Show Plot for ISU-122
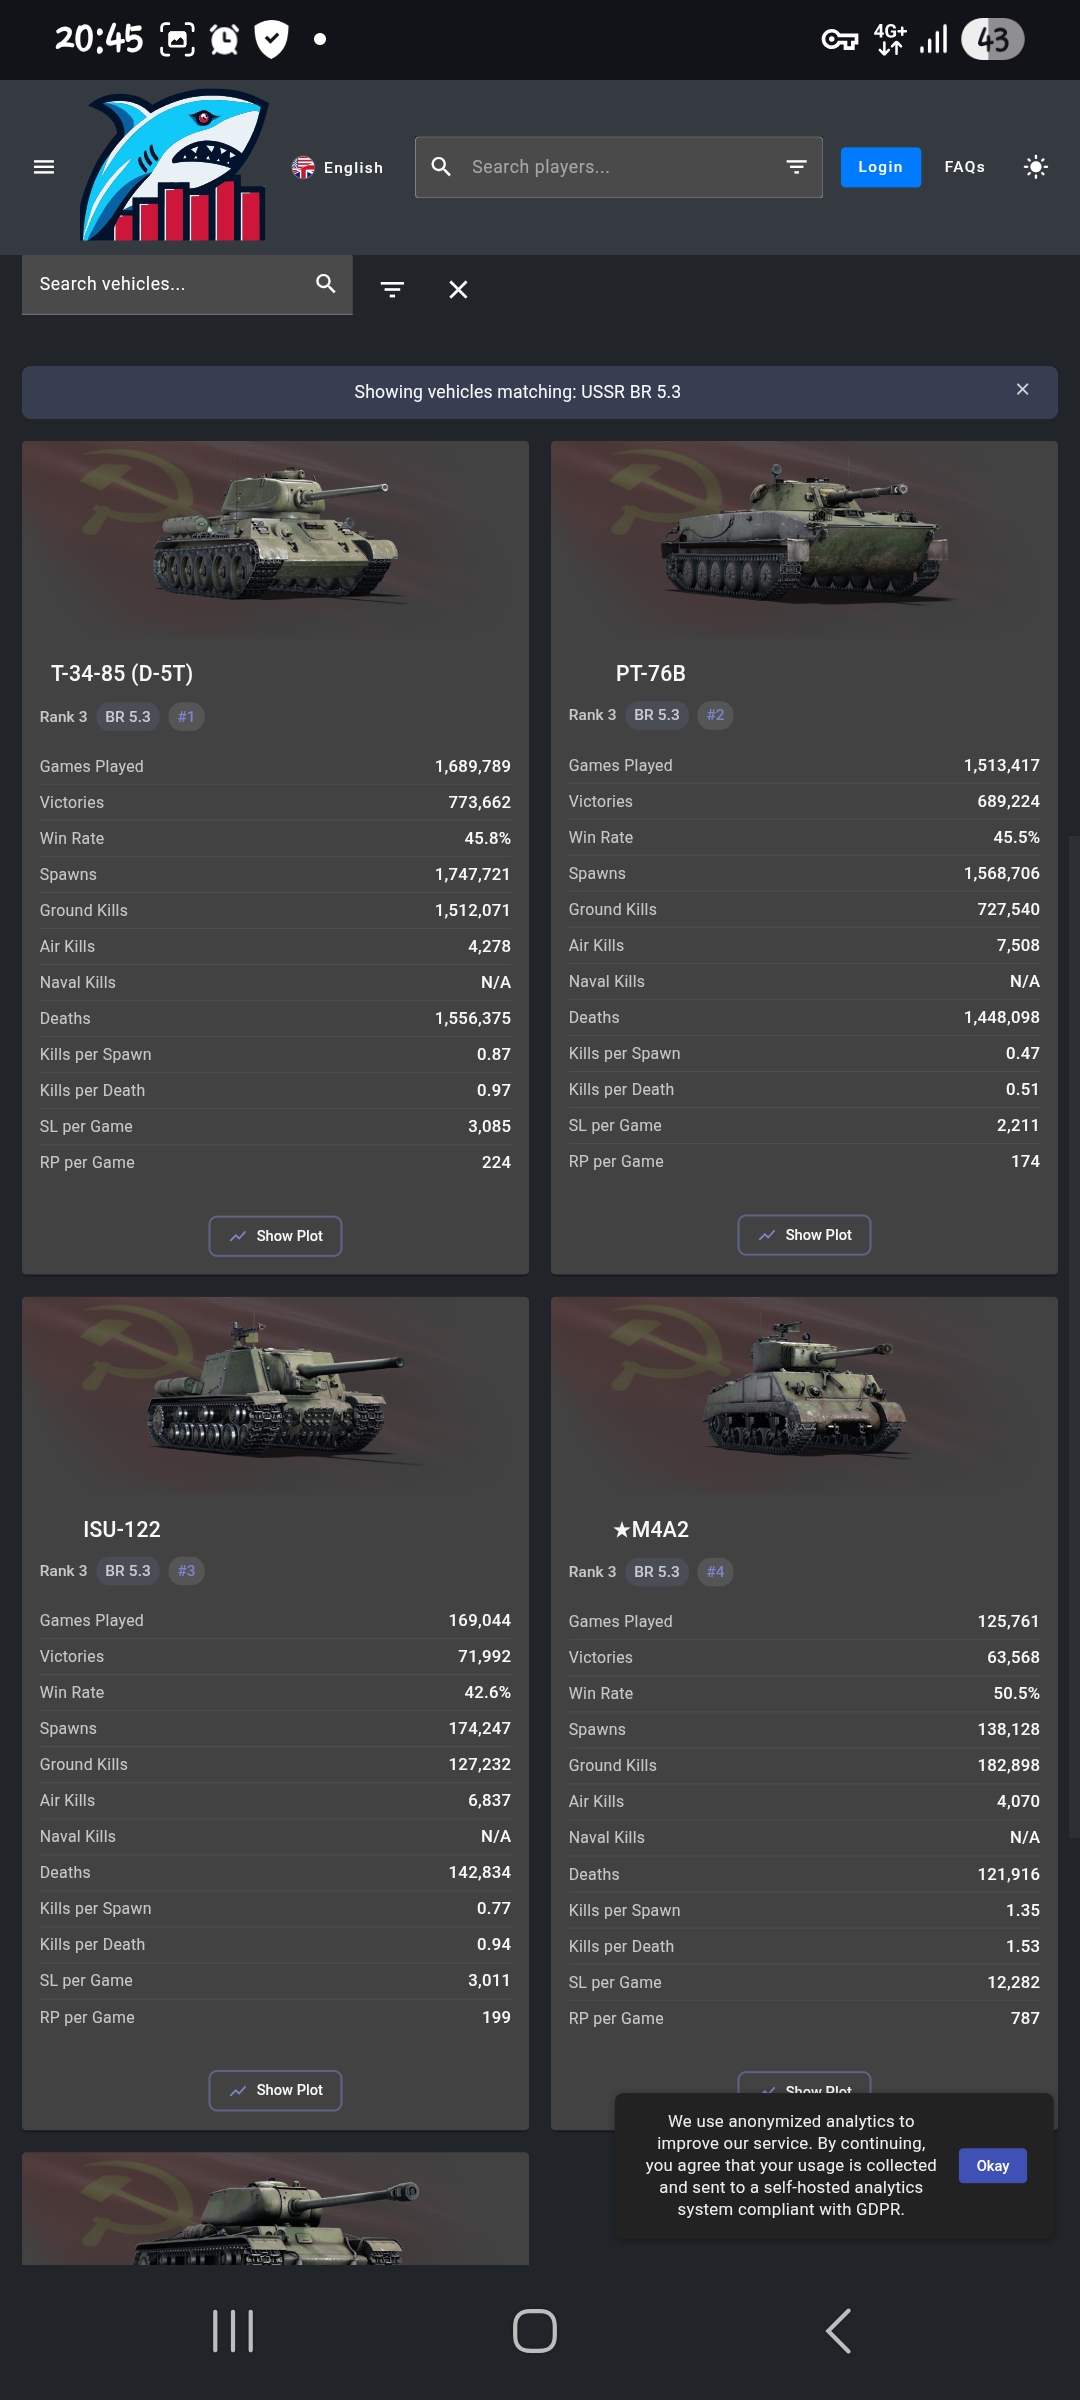1080x2400 pixels. coord(275,2090)
